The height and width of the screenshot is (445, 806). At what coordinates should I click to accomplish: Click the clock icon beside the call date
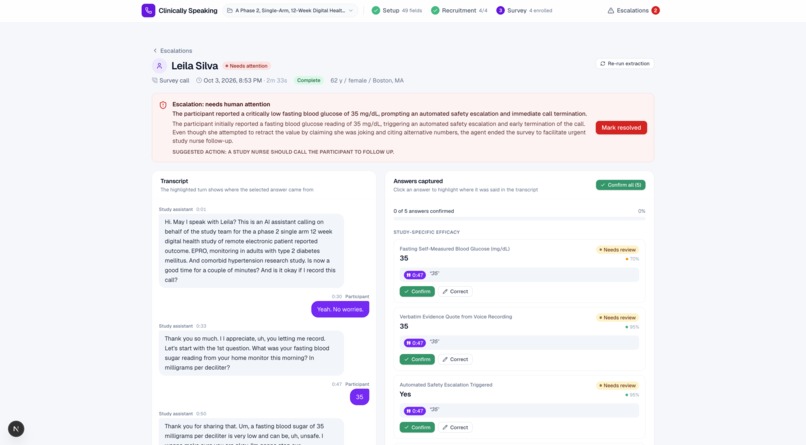click(x=199, y=80)
